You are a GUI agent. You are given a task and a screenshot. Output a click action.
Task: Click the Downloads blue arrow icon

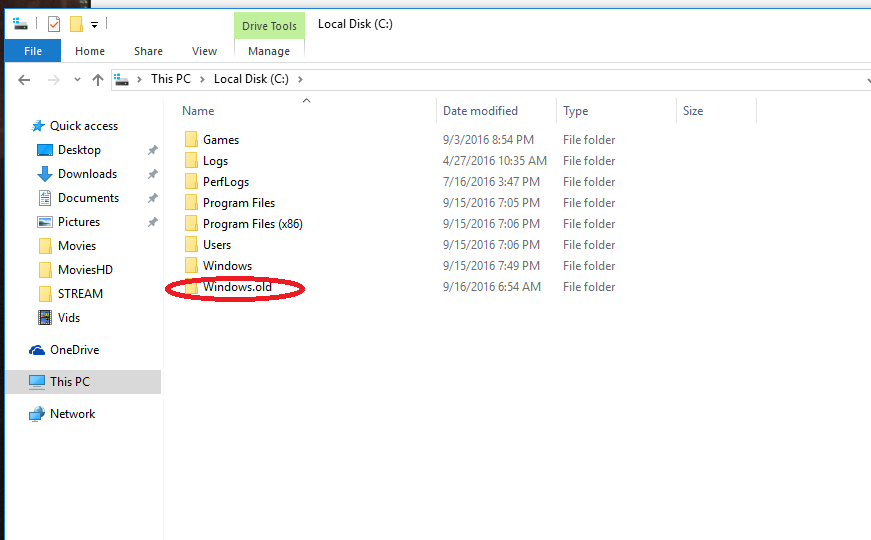[x=44, y=174]
